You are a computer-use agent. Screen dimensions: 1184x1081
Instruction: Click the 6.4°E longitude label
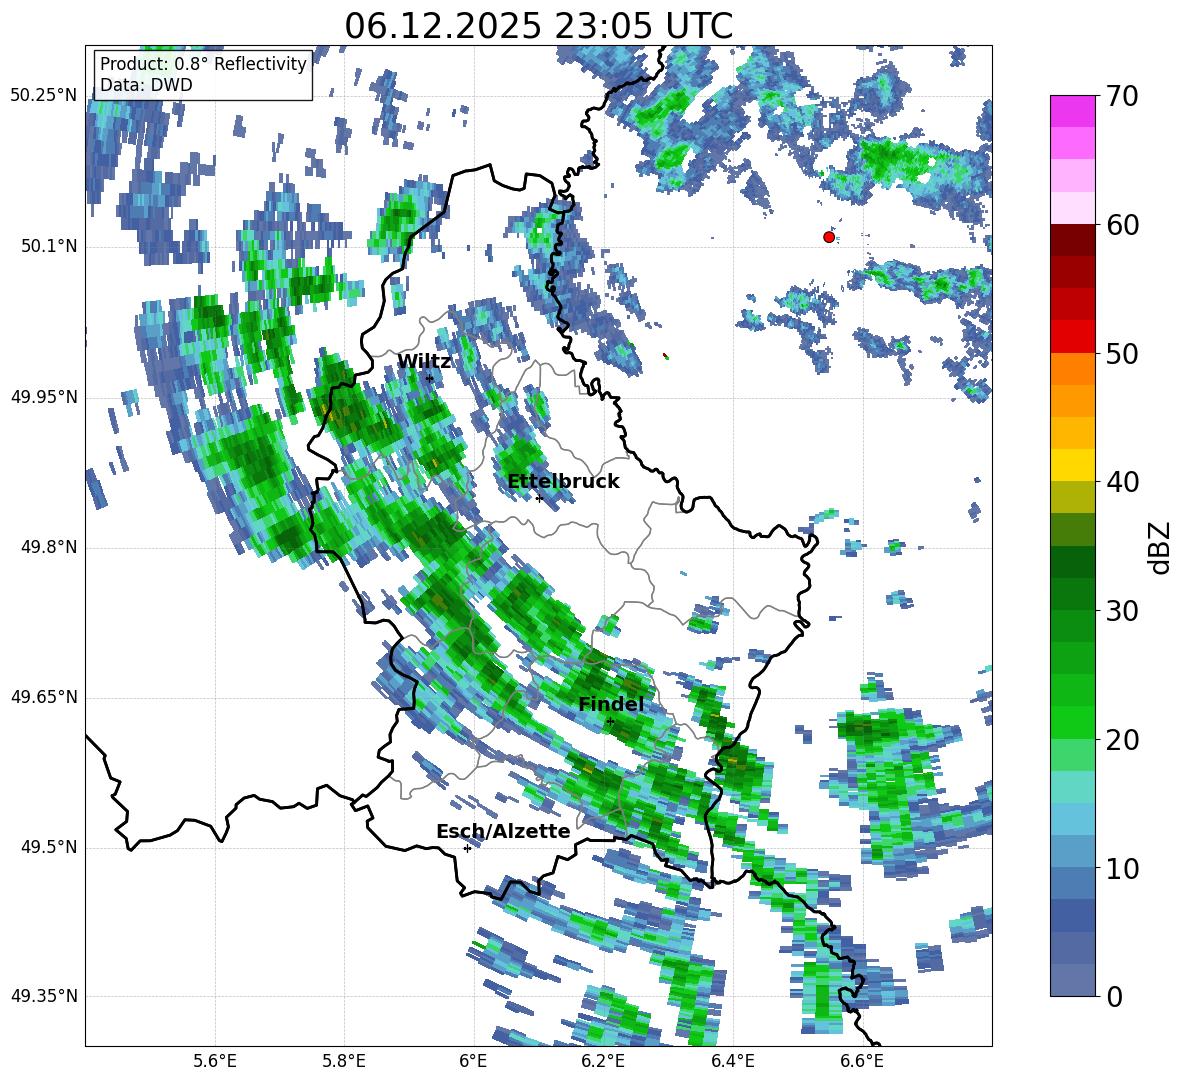pos(732,1061)
